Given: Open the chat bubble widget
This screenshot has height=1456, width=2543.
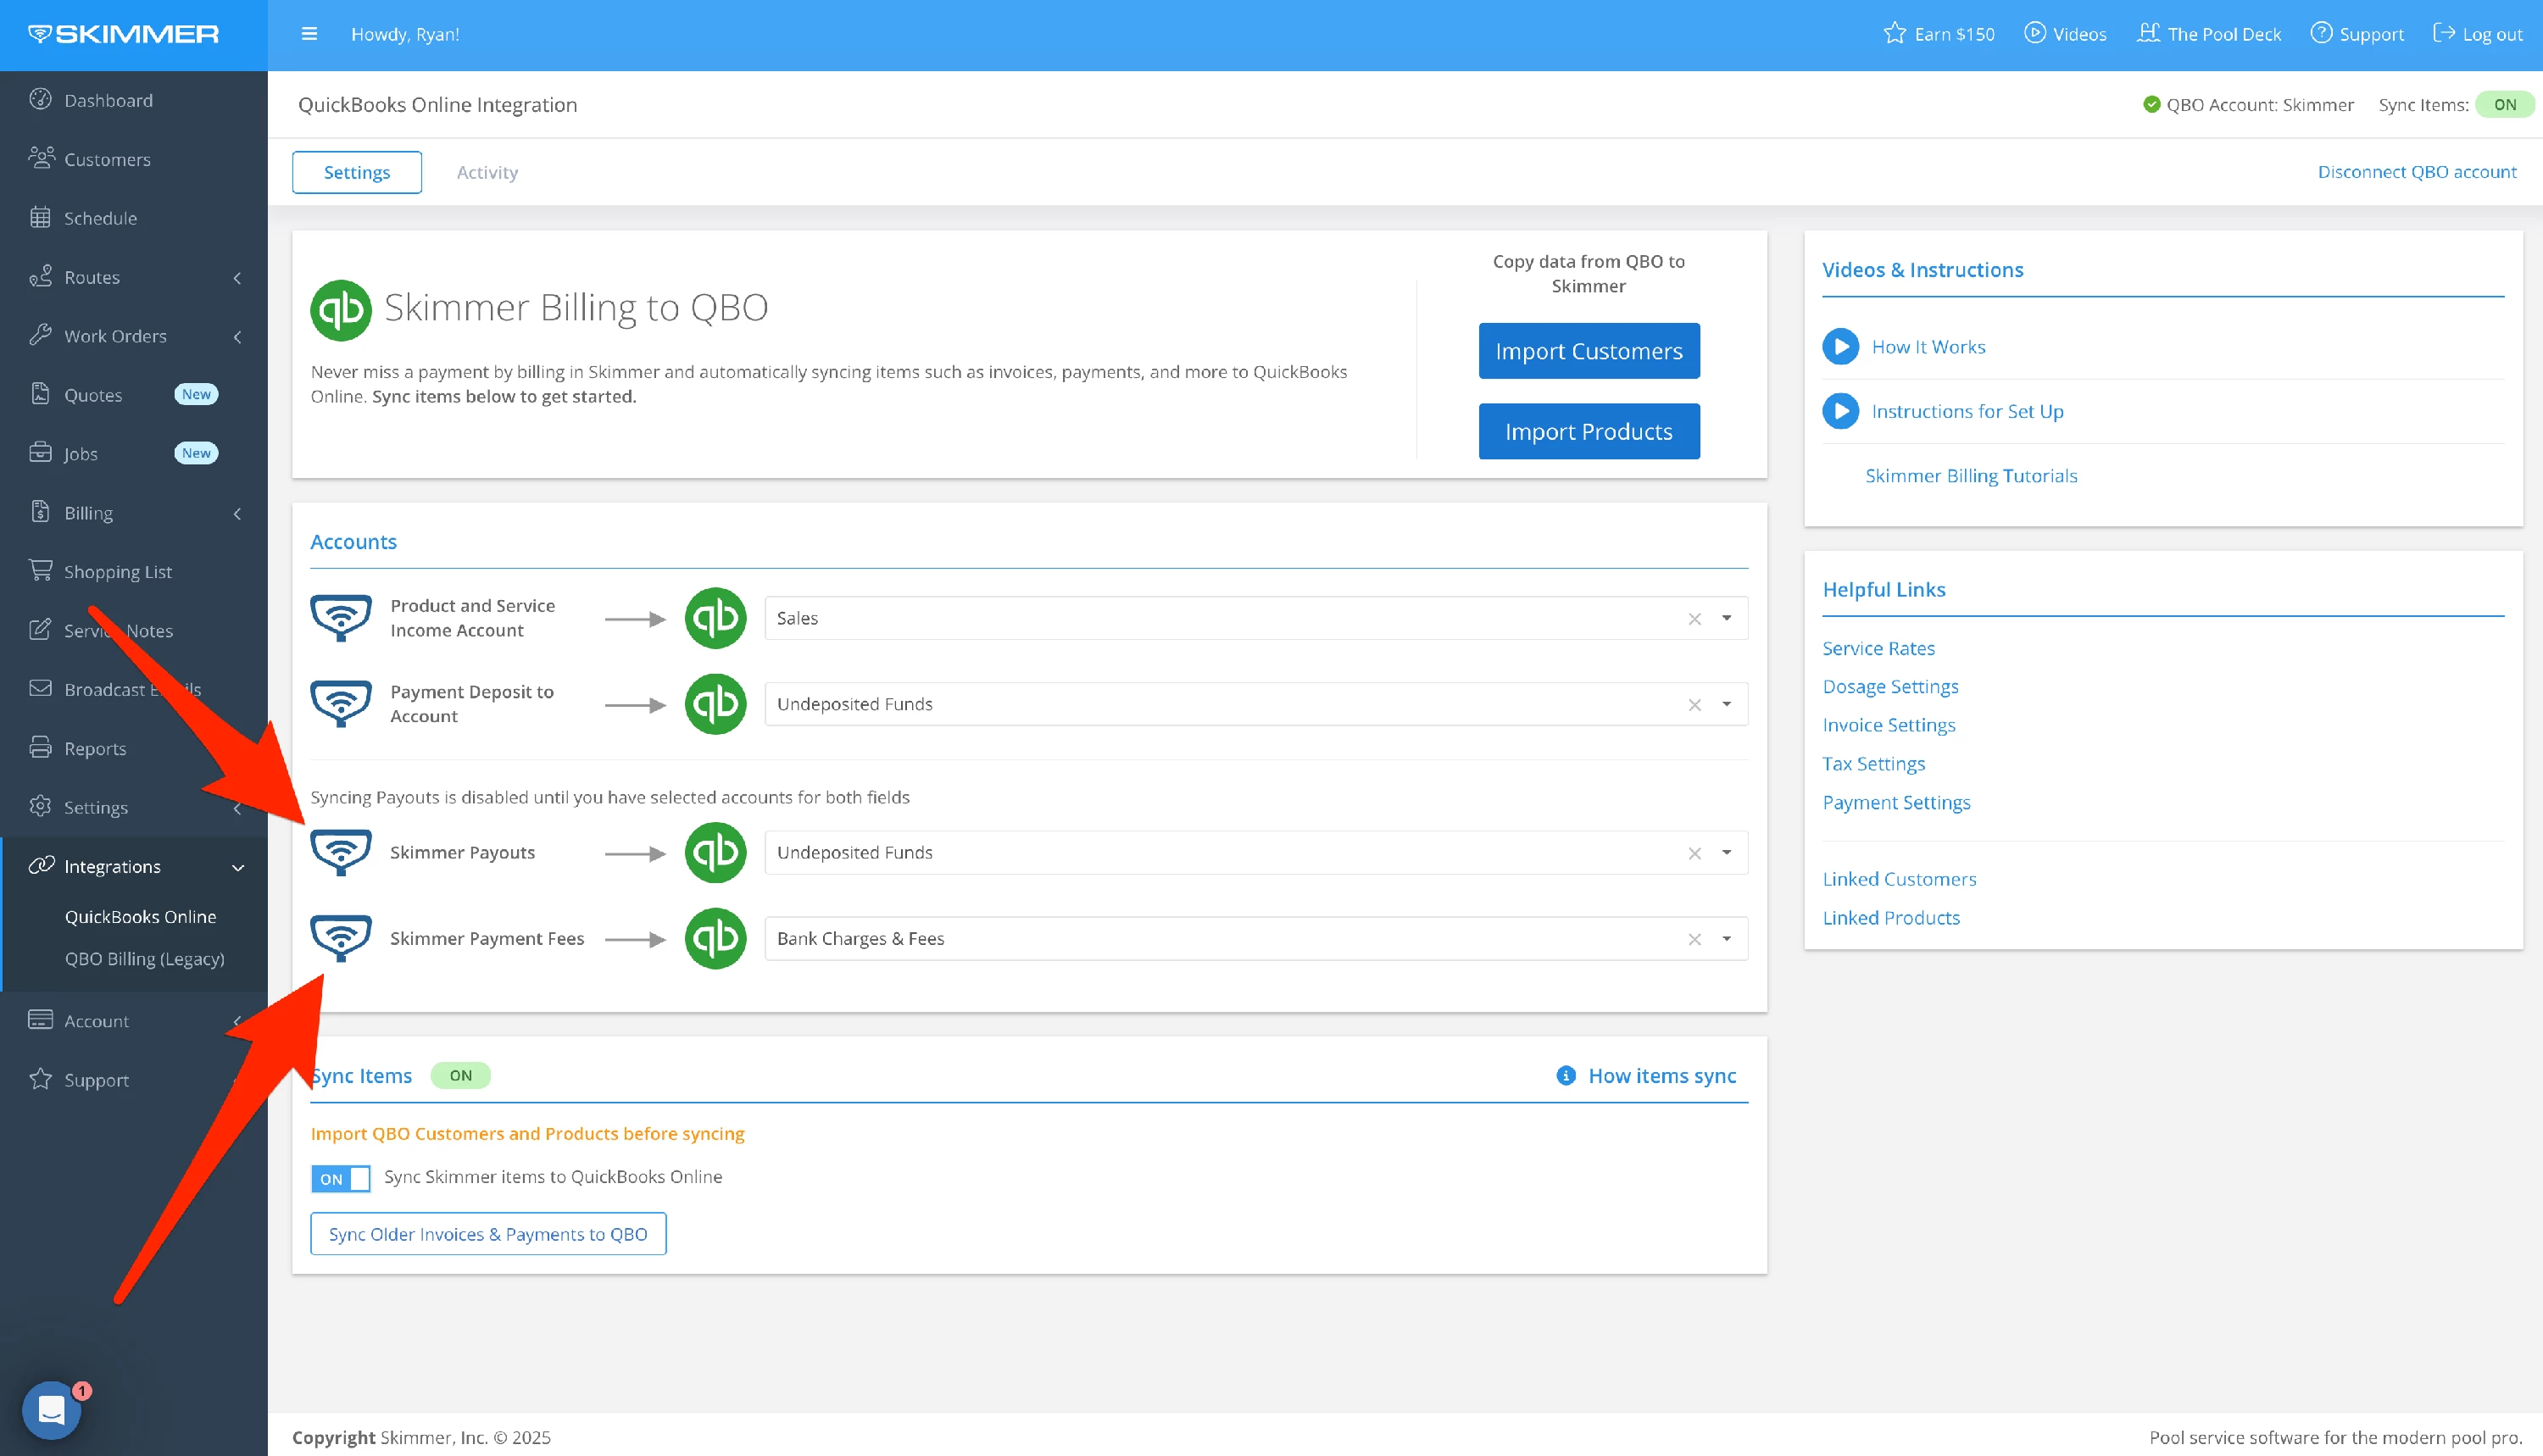Looking at the screenshot, I should pos(51,1410).
